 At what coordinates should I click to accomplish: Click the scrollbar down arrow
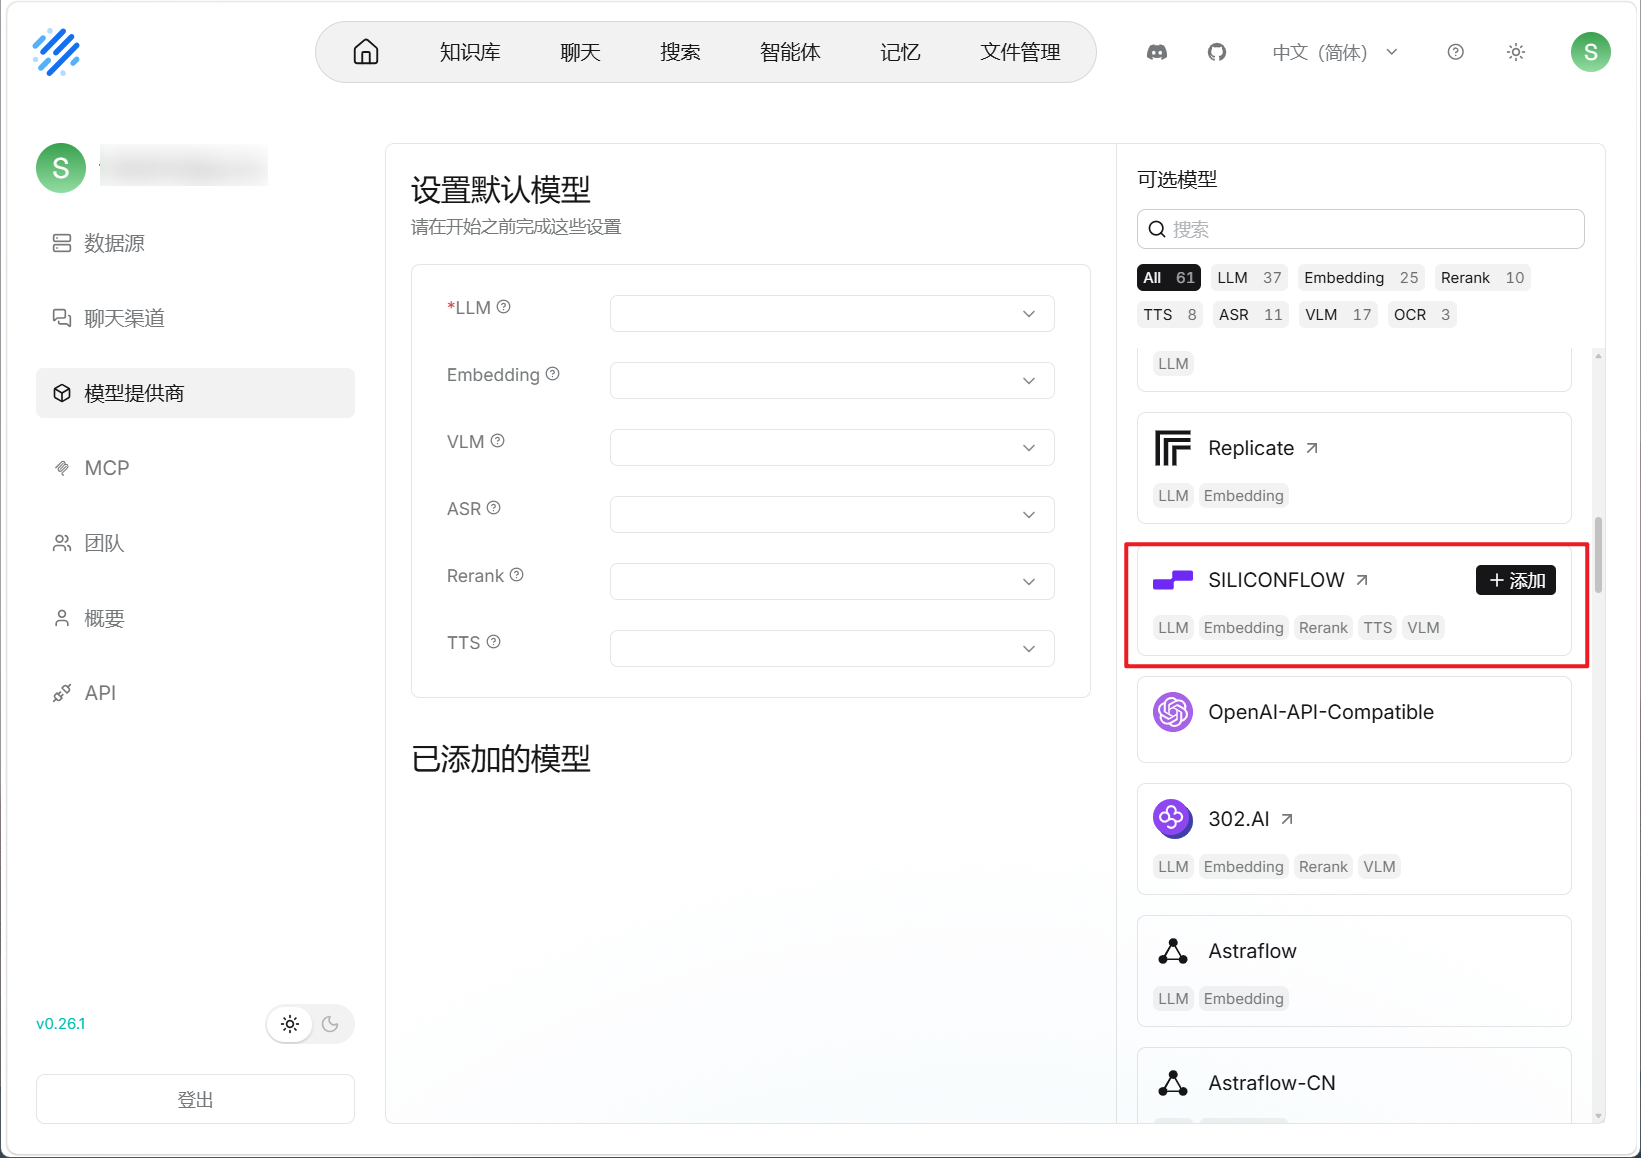[1599, 1116]
